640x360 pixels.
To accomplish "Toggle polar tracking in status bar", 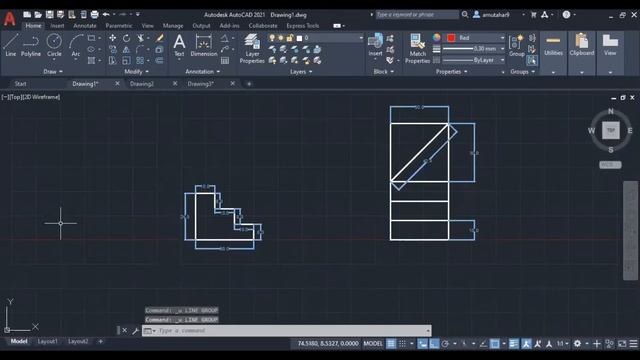I will click(445, 344).
